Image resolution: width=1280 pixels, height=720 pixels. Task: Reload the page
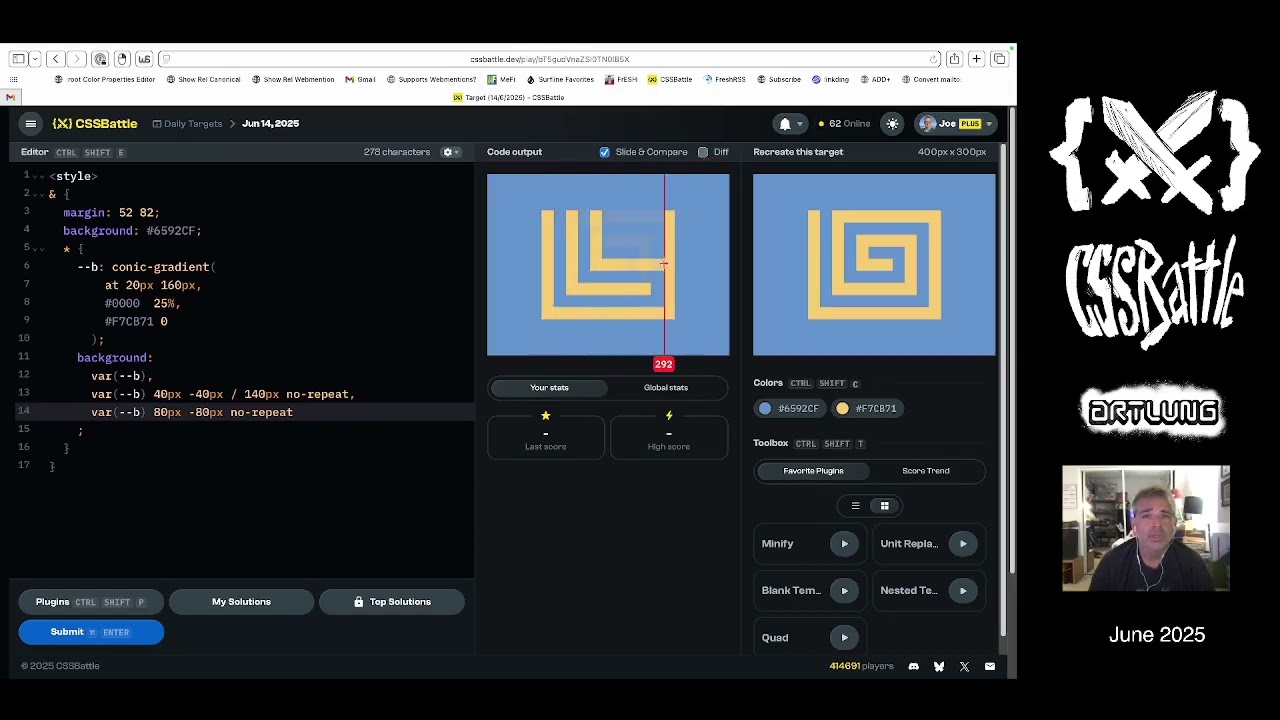tap(933, 59)
